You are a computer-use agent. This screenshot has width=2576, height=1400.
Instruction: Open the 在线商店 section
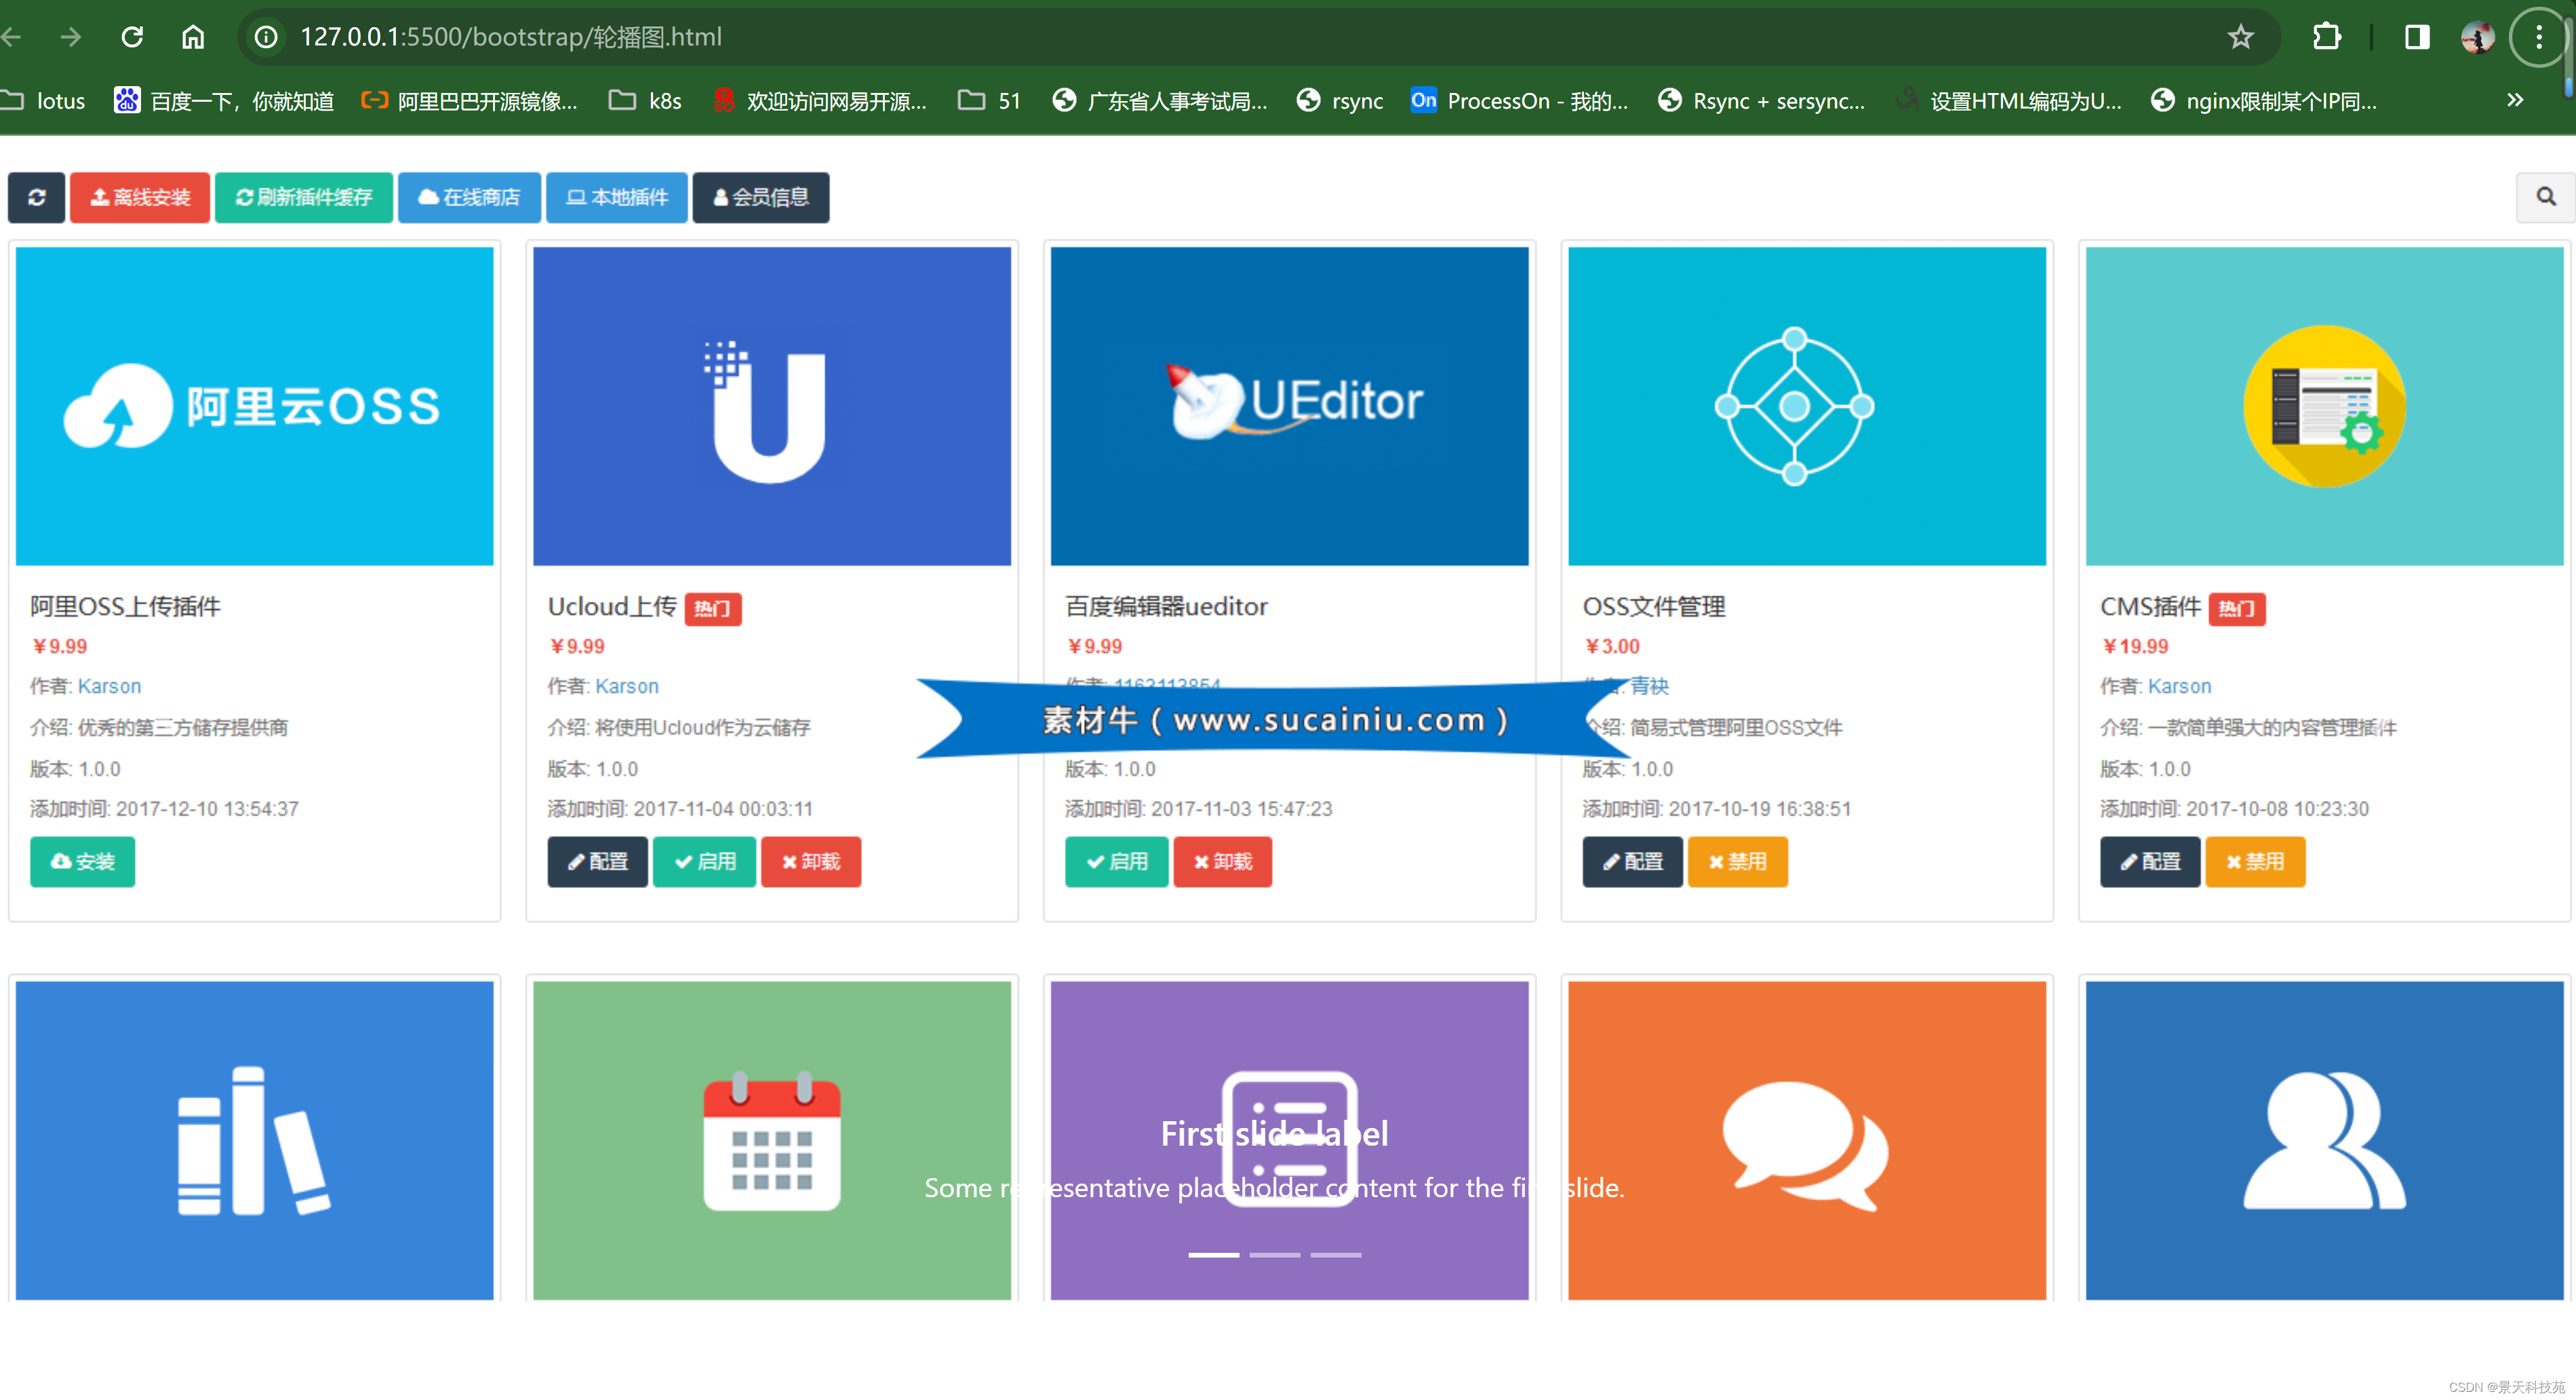pos(469,197)
